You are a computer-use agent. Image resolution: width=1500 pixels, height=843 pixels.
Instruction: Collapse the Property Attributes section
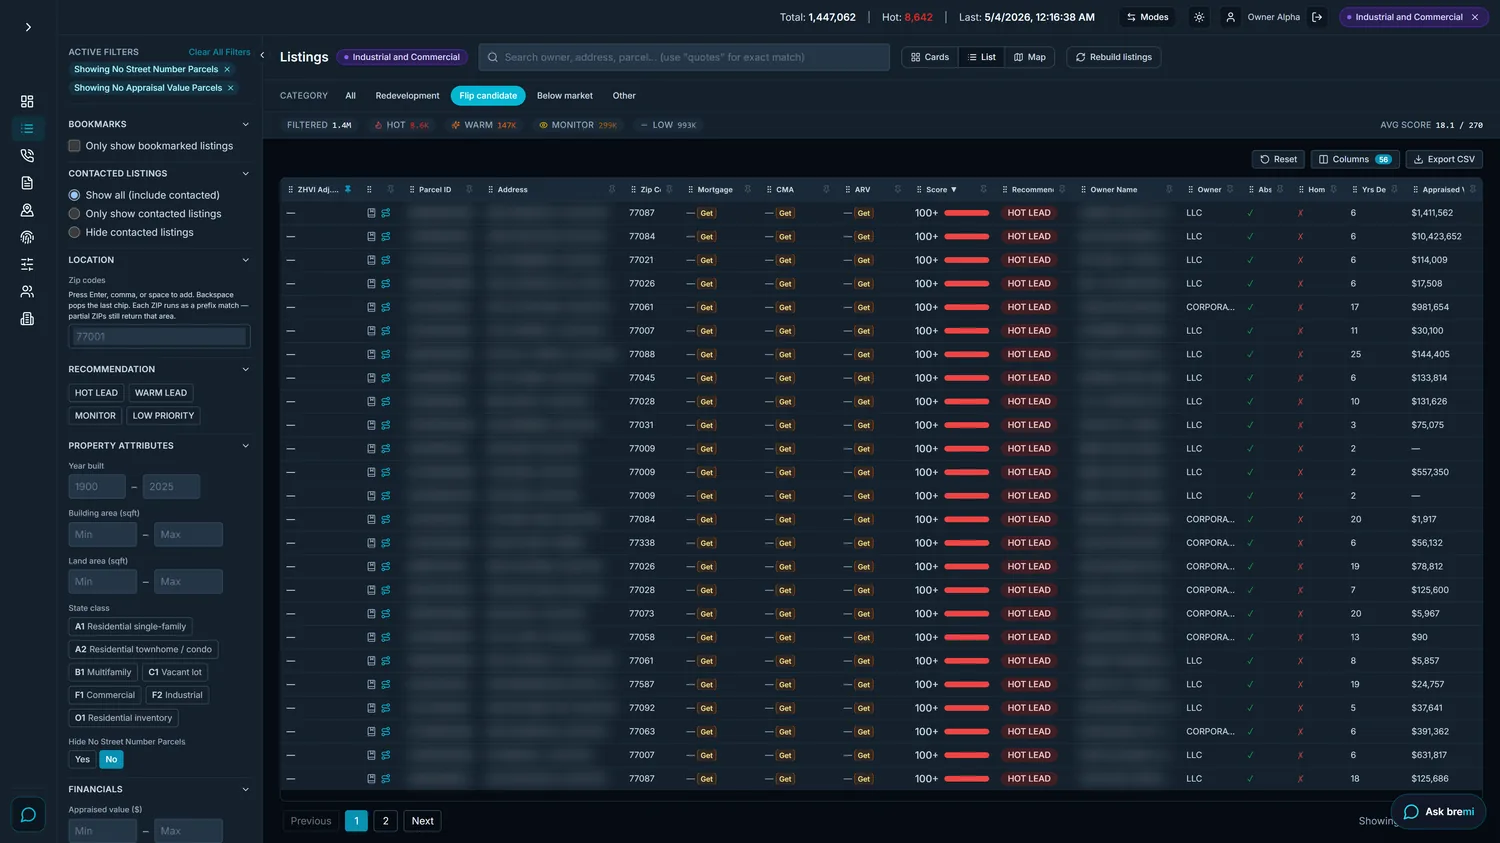(245, 446)
